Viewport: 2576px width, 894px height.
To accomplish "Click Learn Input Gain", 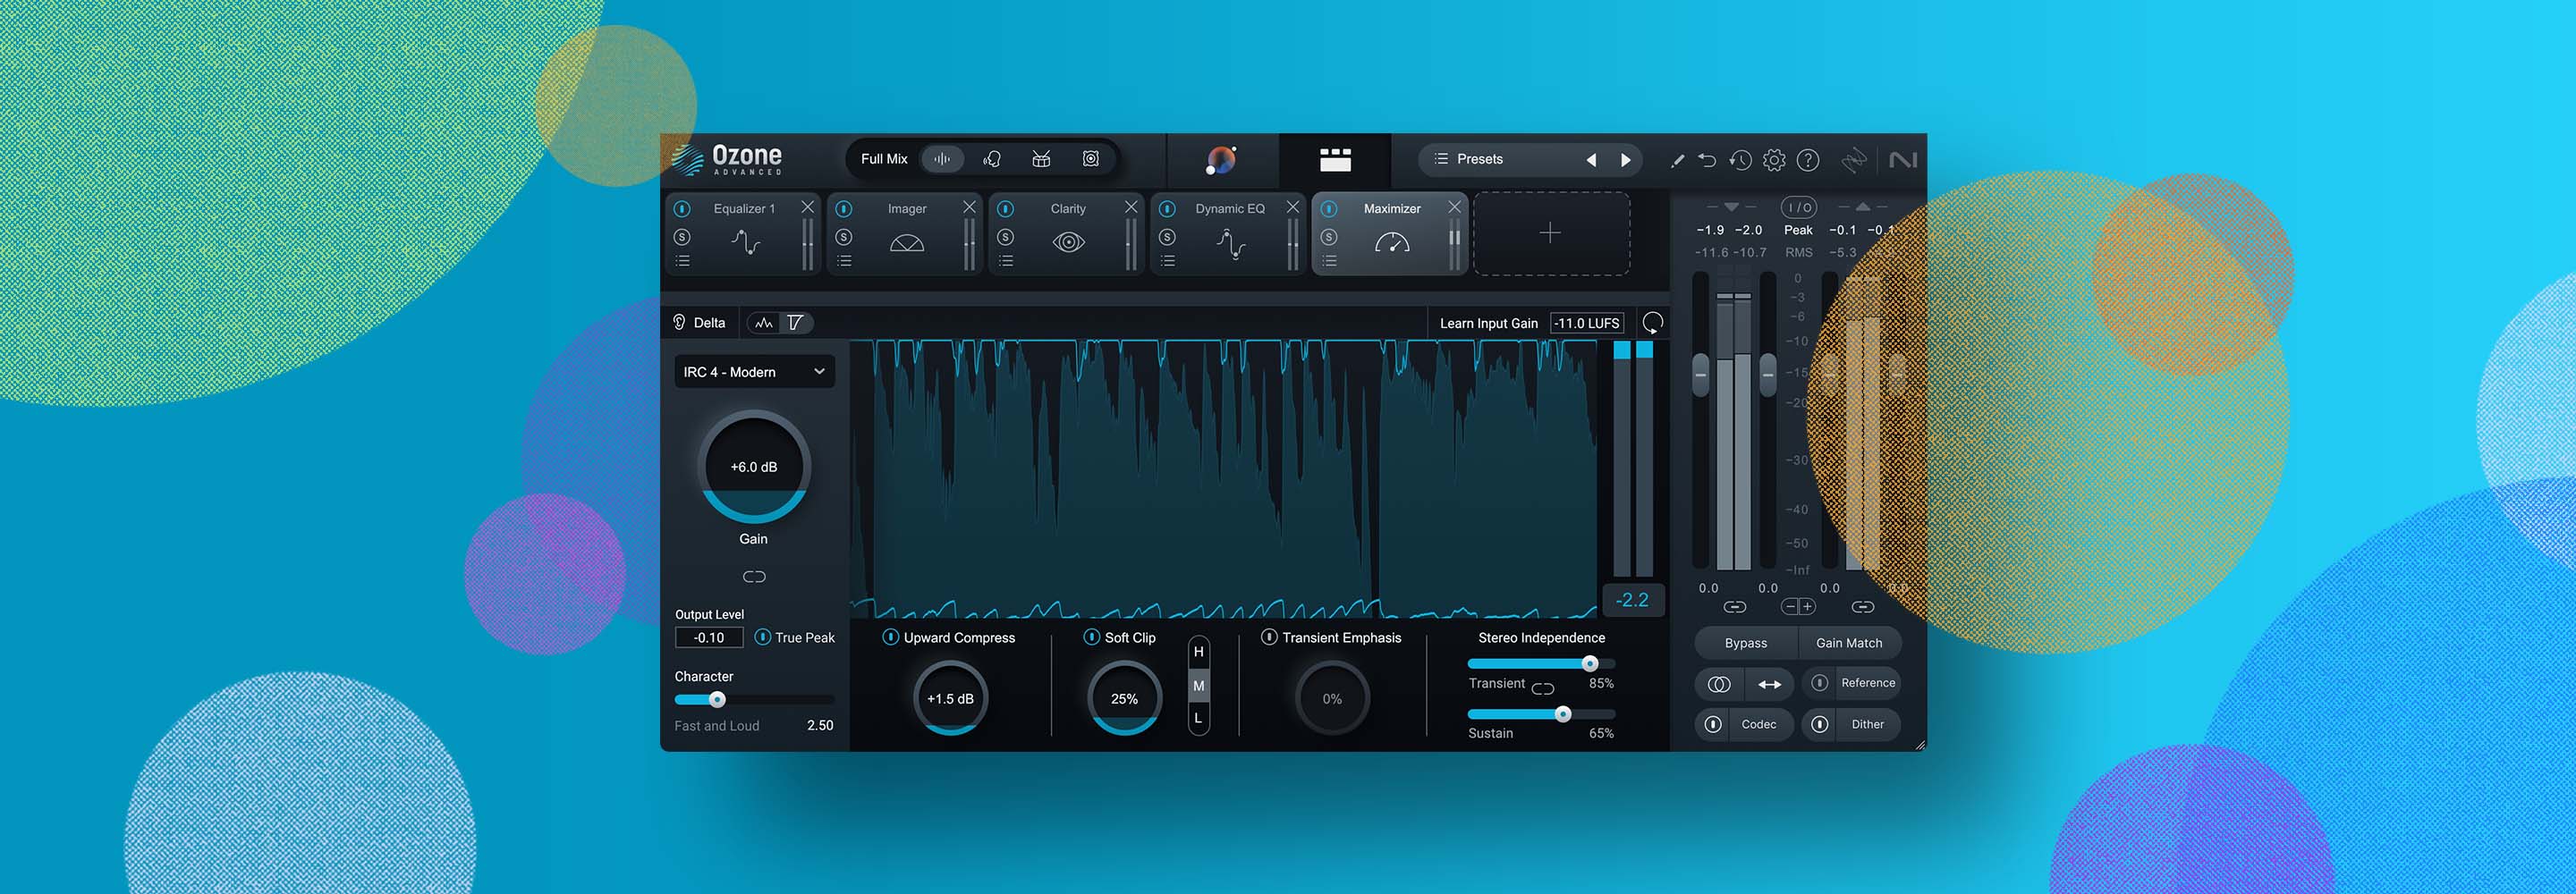I will 1488,324.
